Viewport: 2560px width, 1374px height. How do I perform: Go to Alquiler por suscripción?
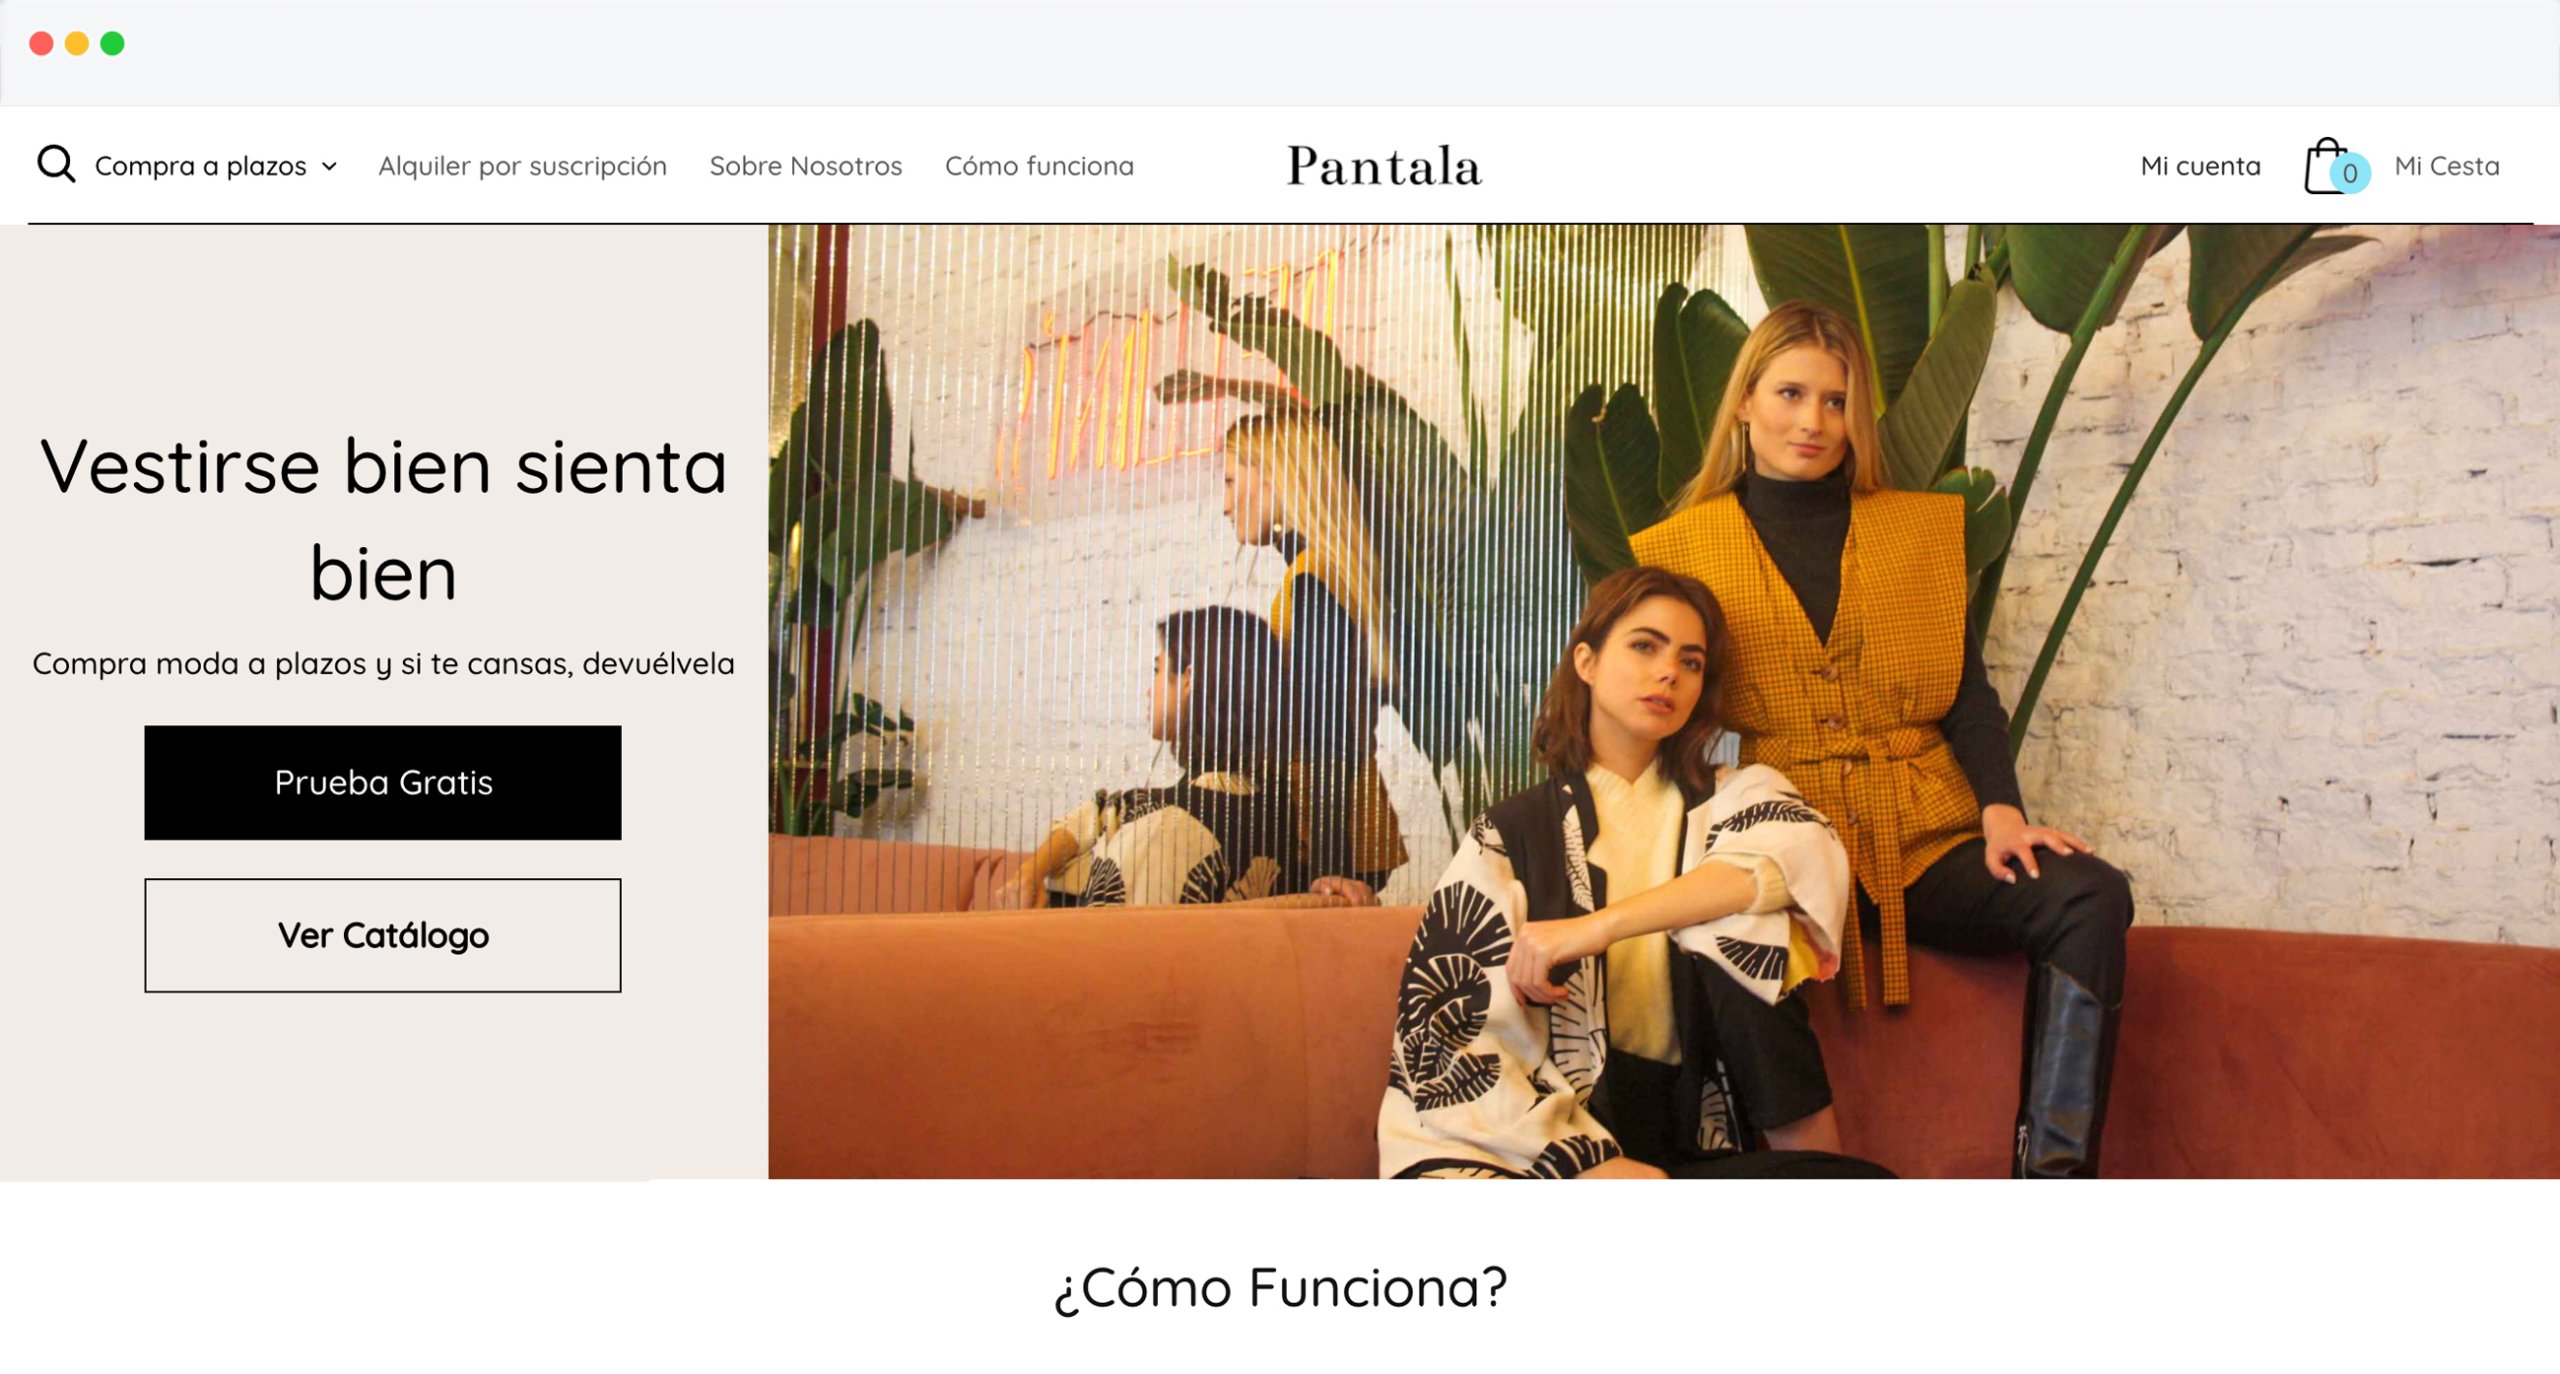point(522,166)
